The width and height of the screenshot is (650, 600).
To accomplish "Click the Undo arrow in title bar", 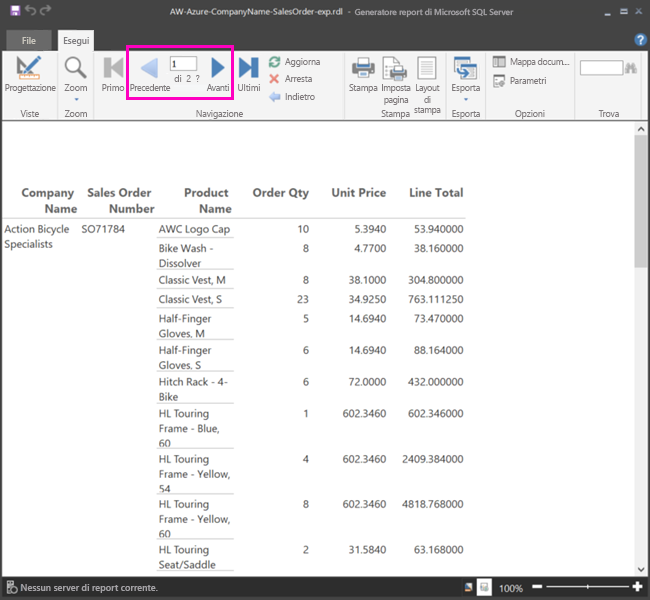I will pyautogui.click(x=31, y=10).
